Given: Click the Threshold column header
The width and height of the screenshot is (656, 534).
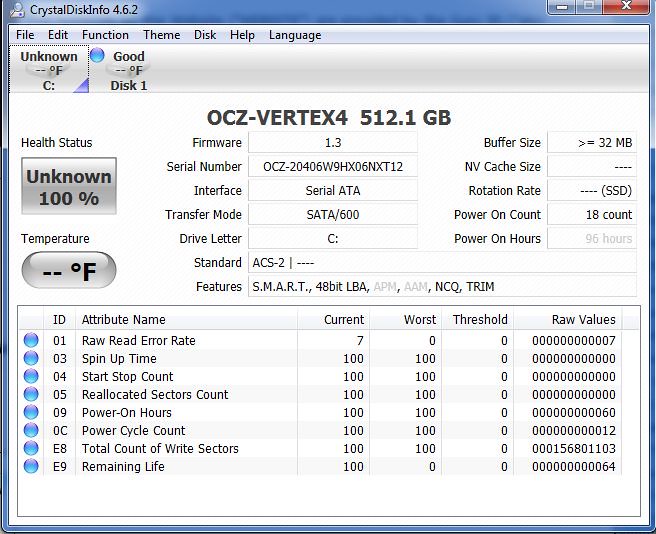Looking at the screenshot, I should coord(478,319).
